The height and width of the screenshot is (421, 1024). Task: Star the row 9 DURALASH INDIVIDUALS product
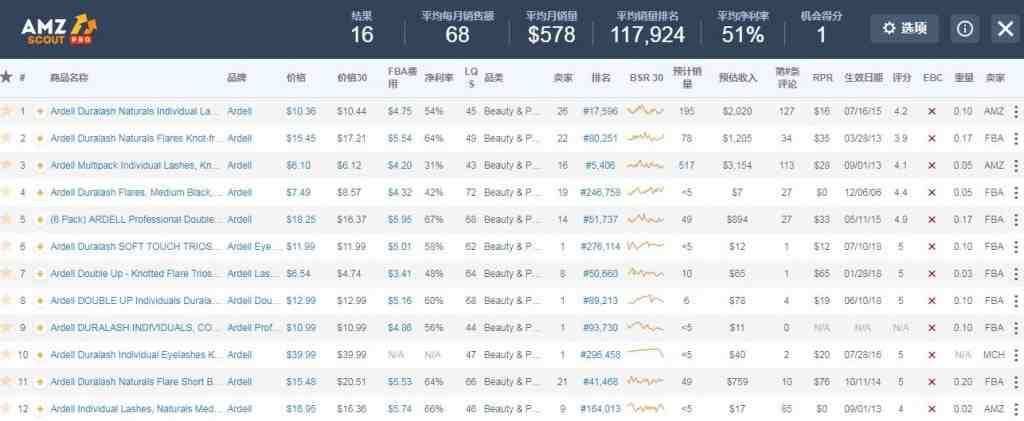pyautogui.click(x=6, y=327)
